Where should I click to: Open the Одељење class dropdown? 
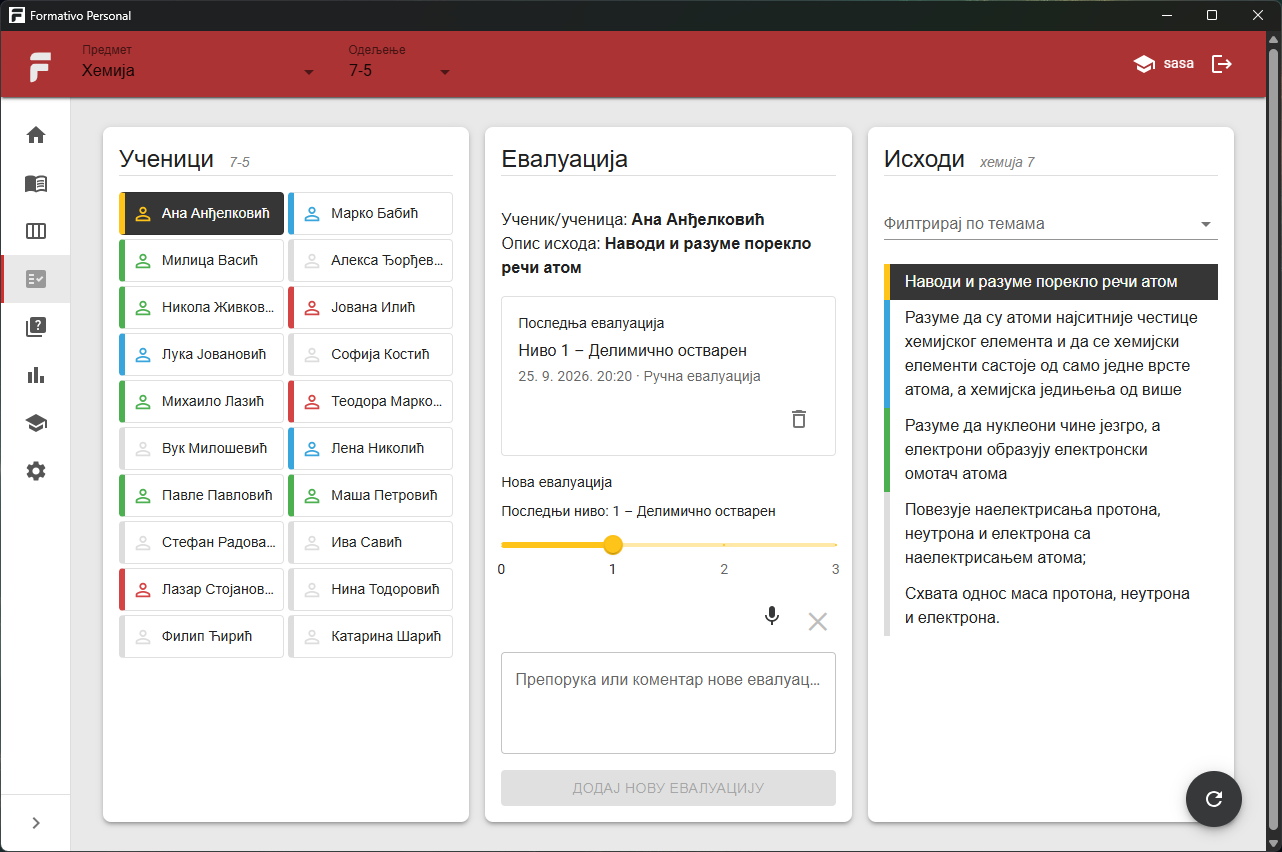click(x=399, y=64)
